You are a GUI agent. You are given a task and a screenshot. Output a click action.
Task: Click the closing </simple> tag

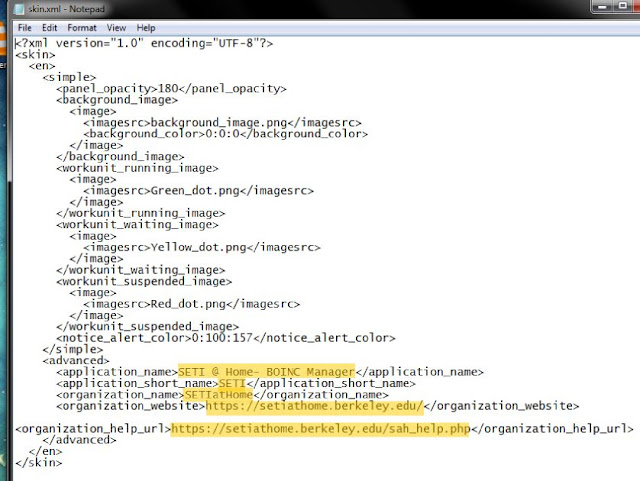tap(72, 350)
